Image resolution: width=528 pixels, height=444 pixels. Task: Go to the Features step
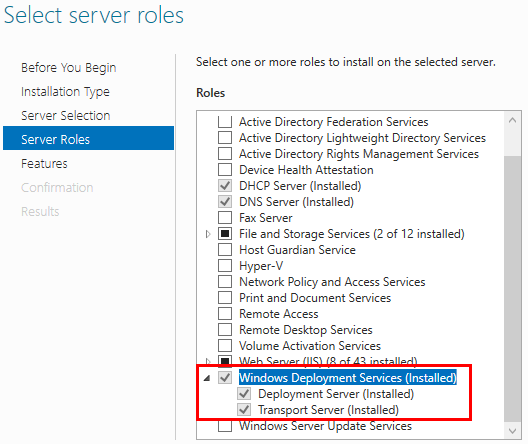(44, 164)
